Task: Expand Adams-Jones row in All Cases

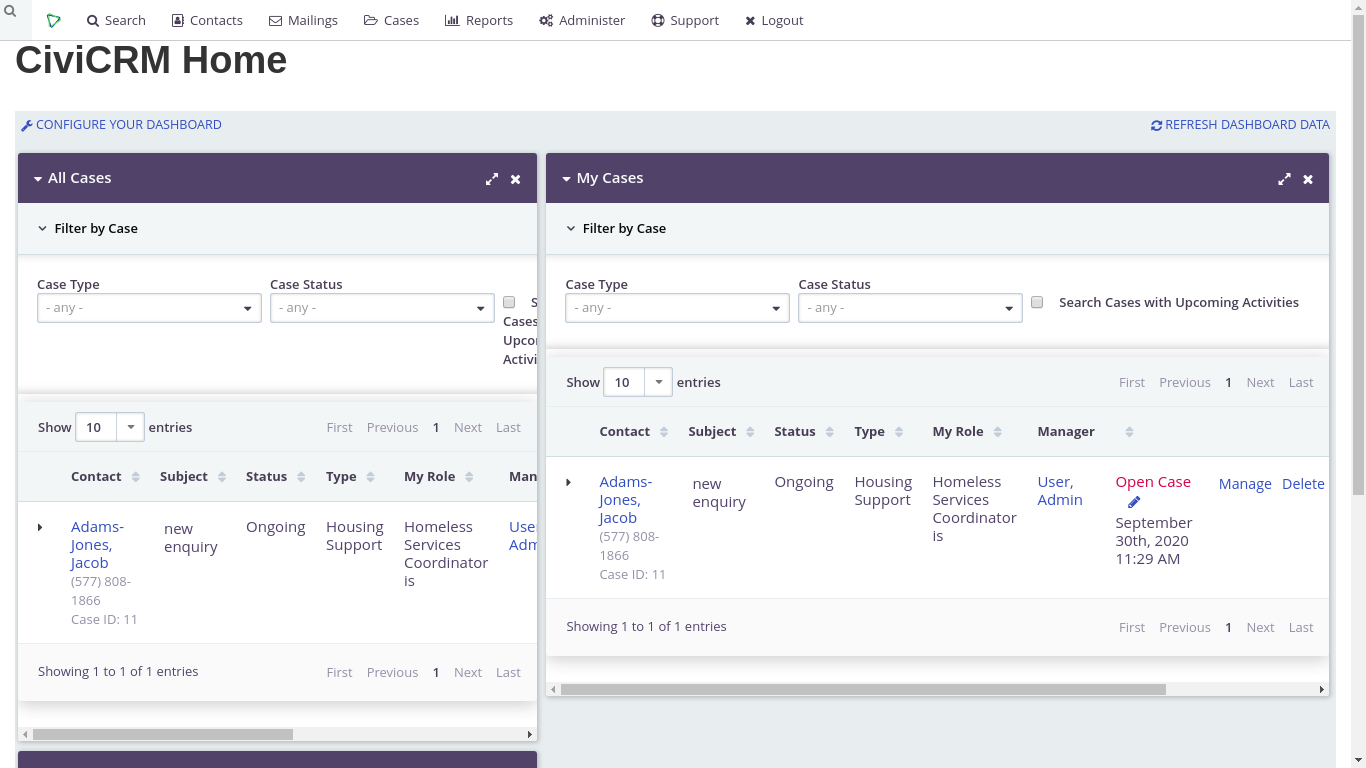Action: pyautogui.click(x=40, y=527)
